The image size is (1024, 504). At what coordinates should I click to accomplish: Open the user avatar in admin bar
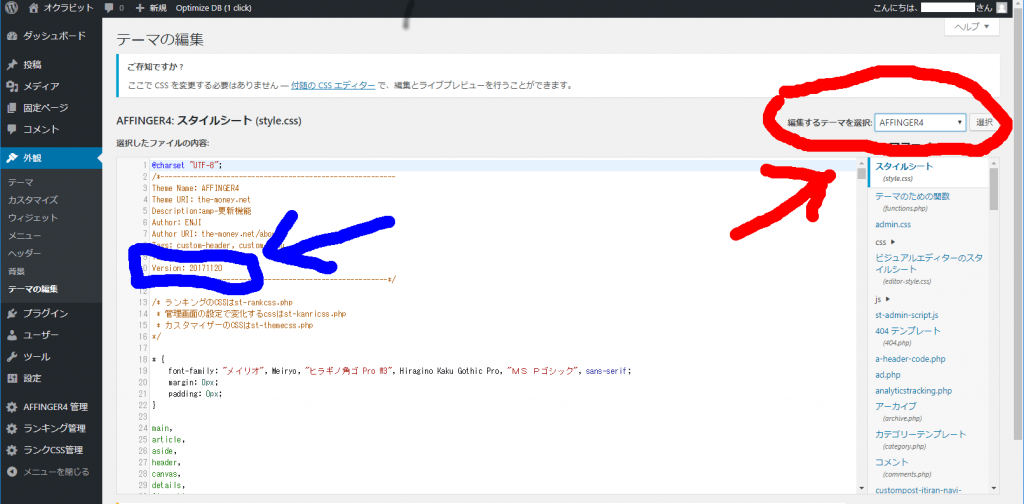point(1002,8)
